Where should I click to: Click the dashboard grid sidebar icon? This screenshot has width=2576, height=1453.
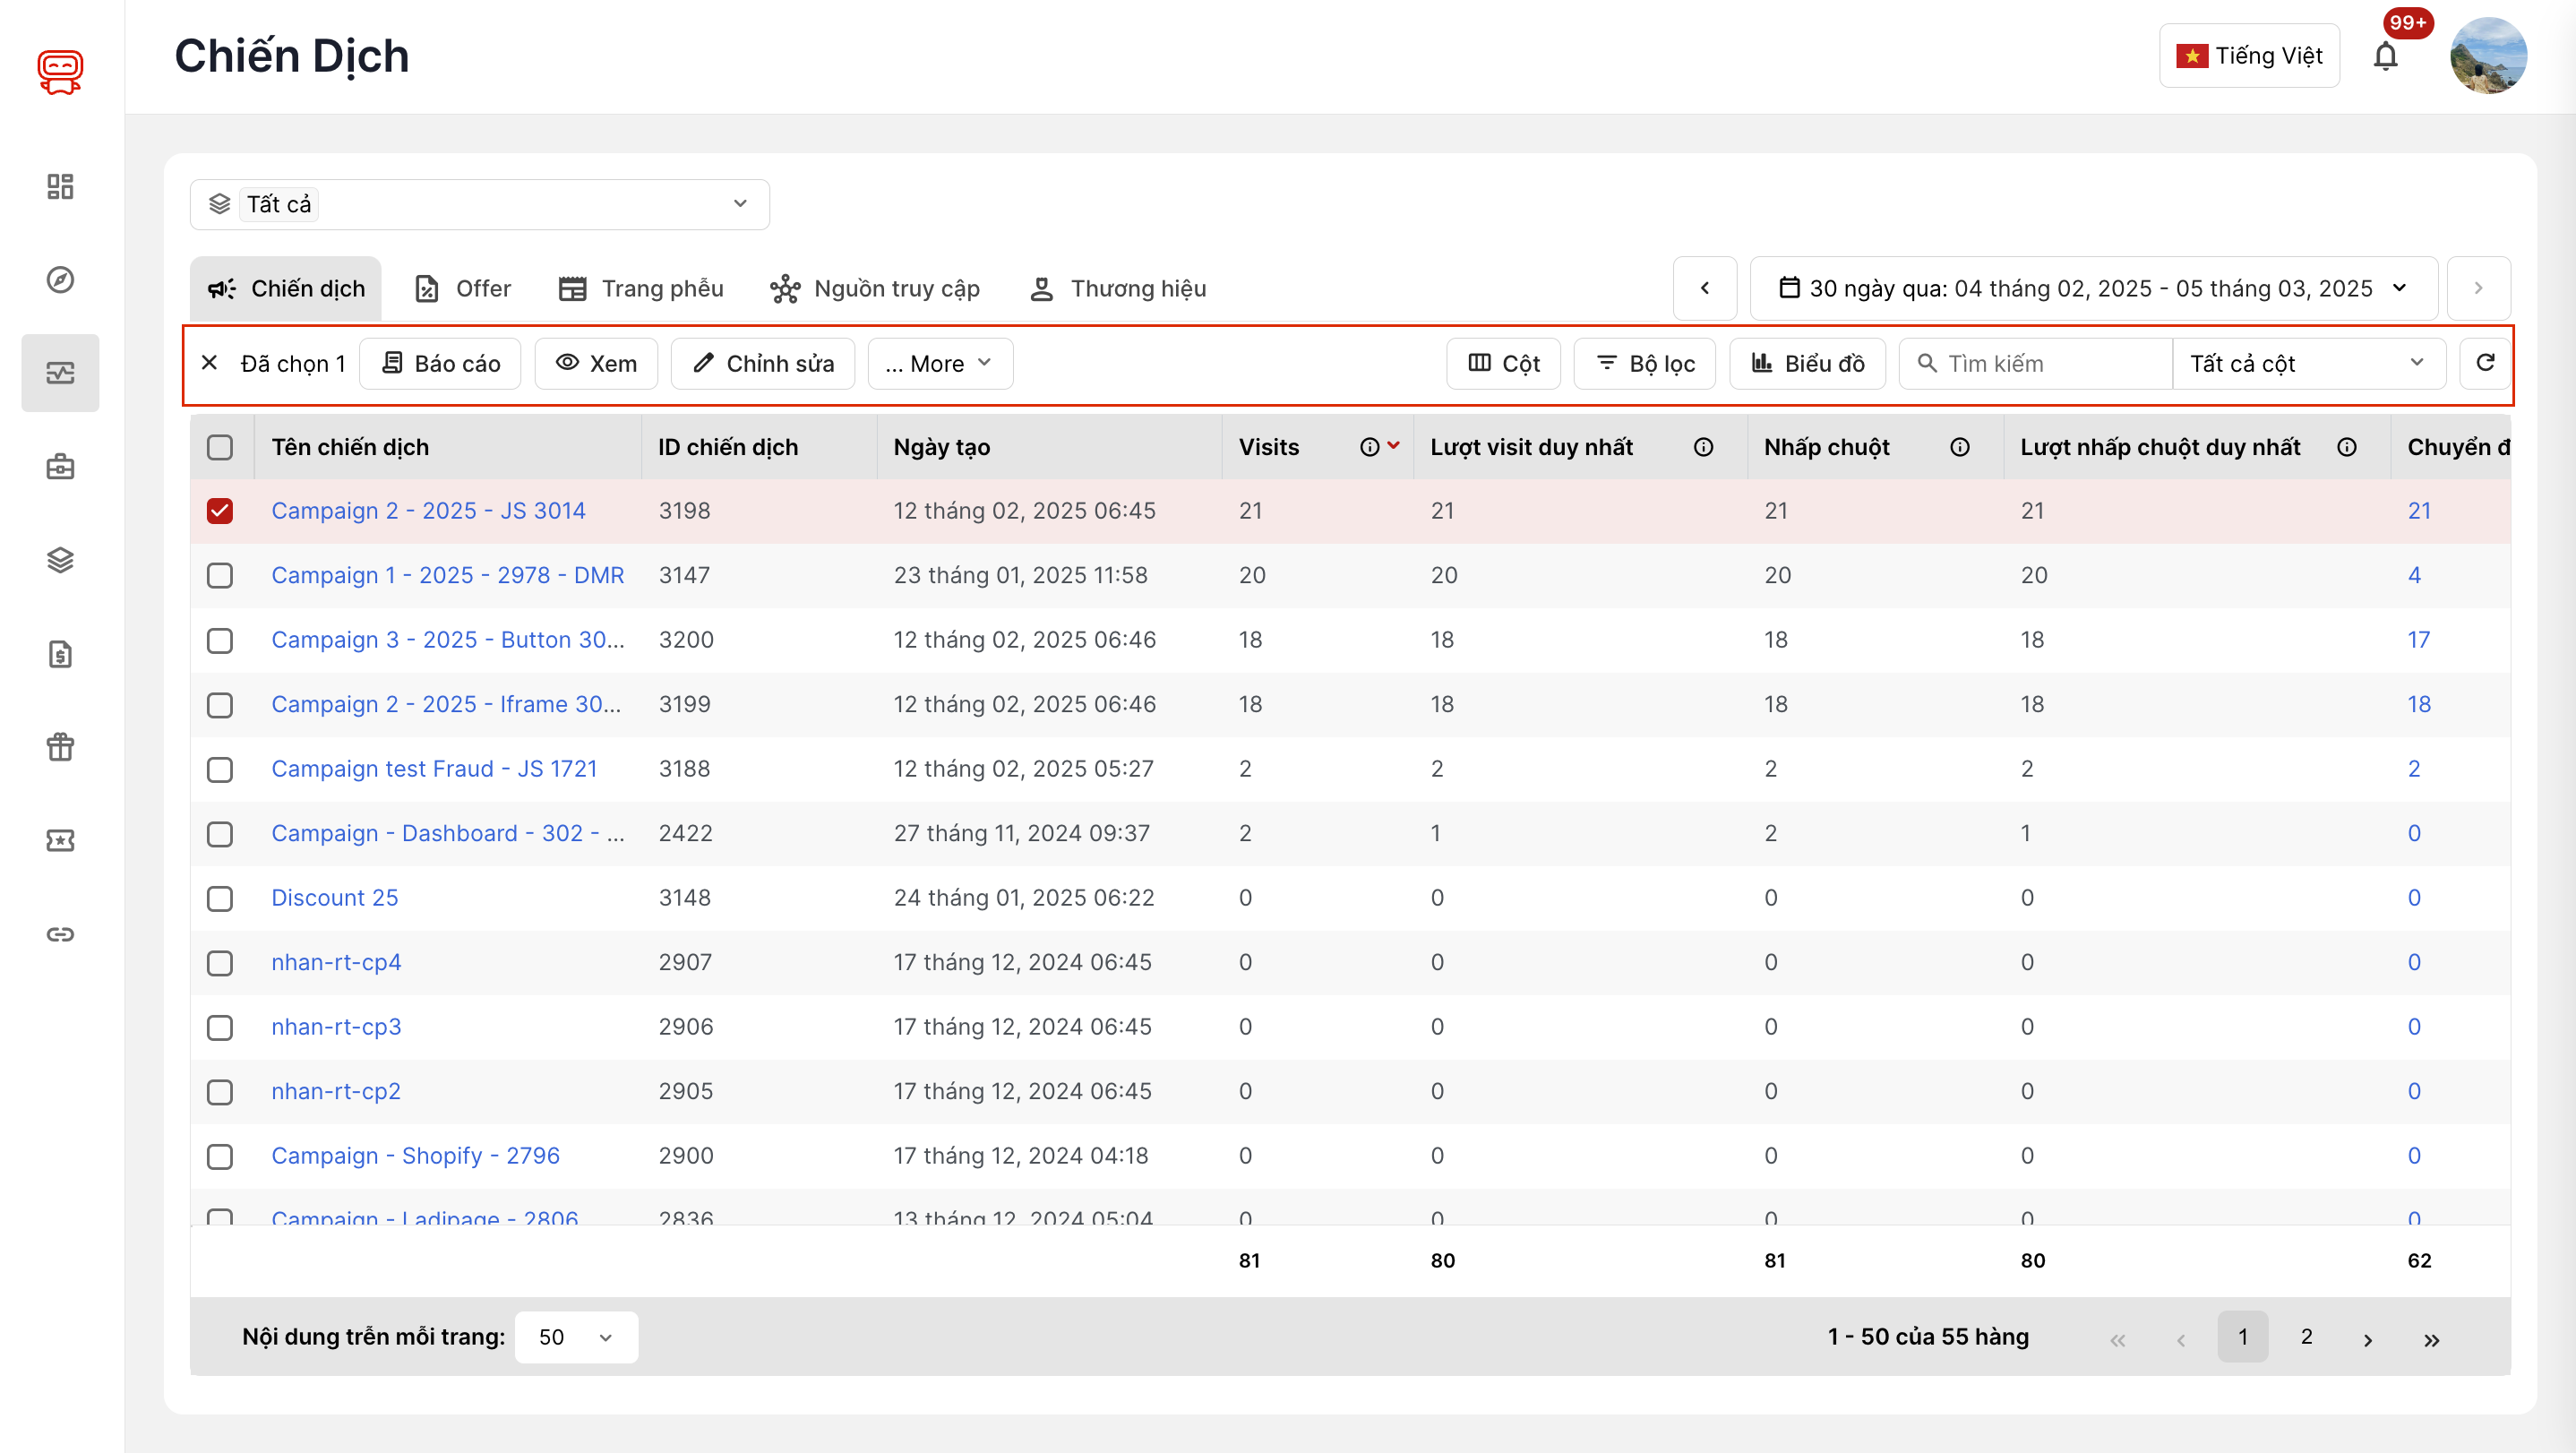(60, 186)
